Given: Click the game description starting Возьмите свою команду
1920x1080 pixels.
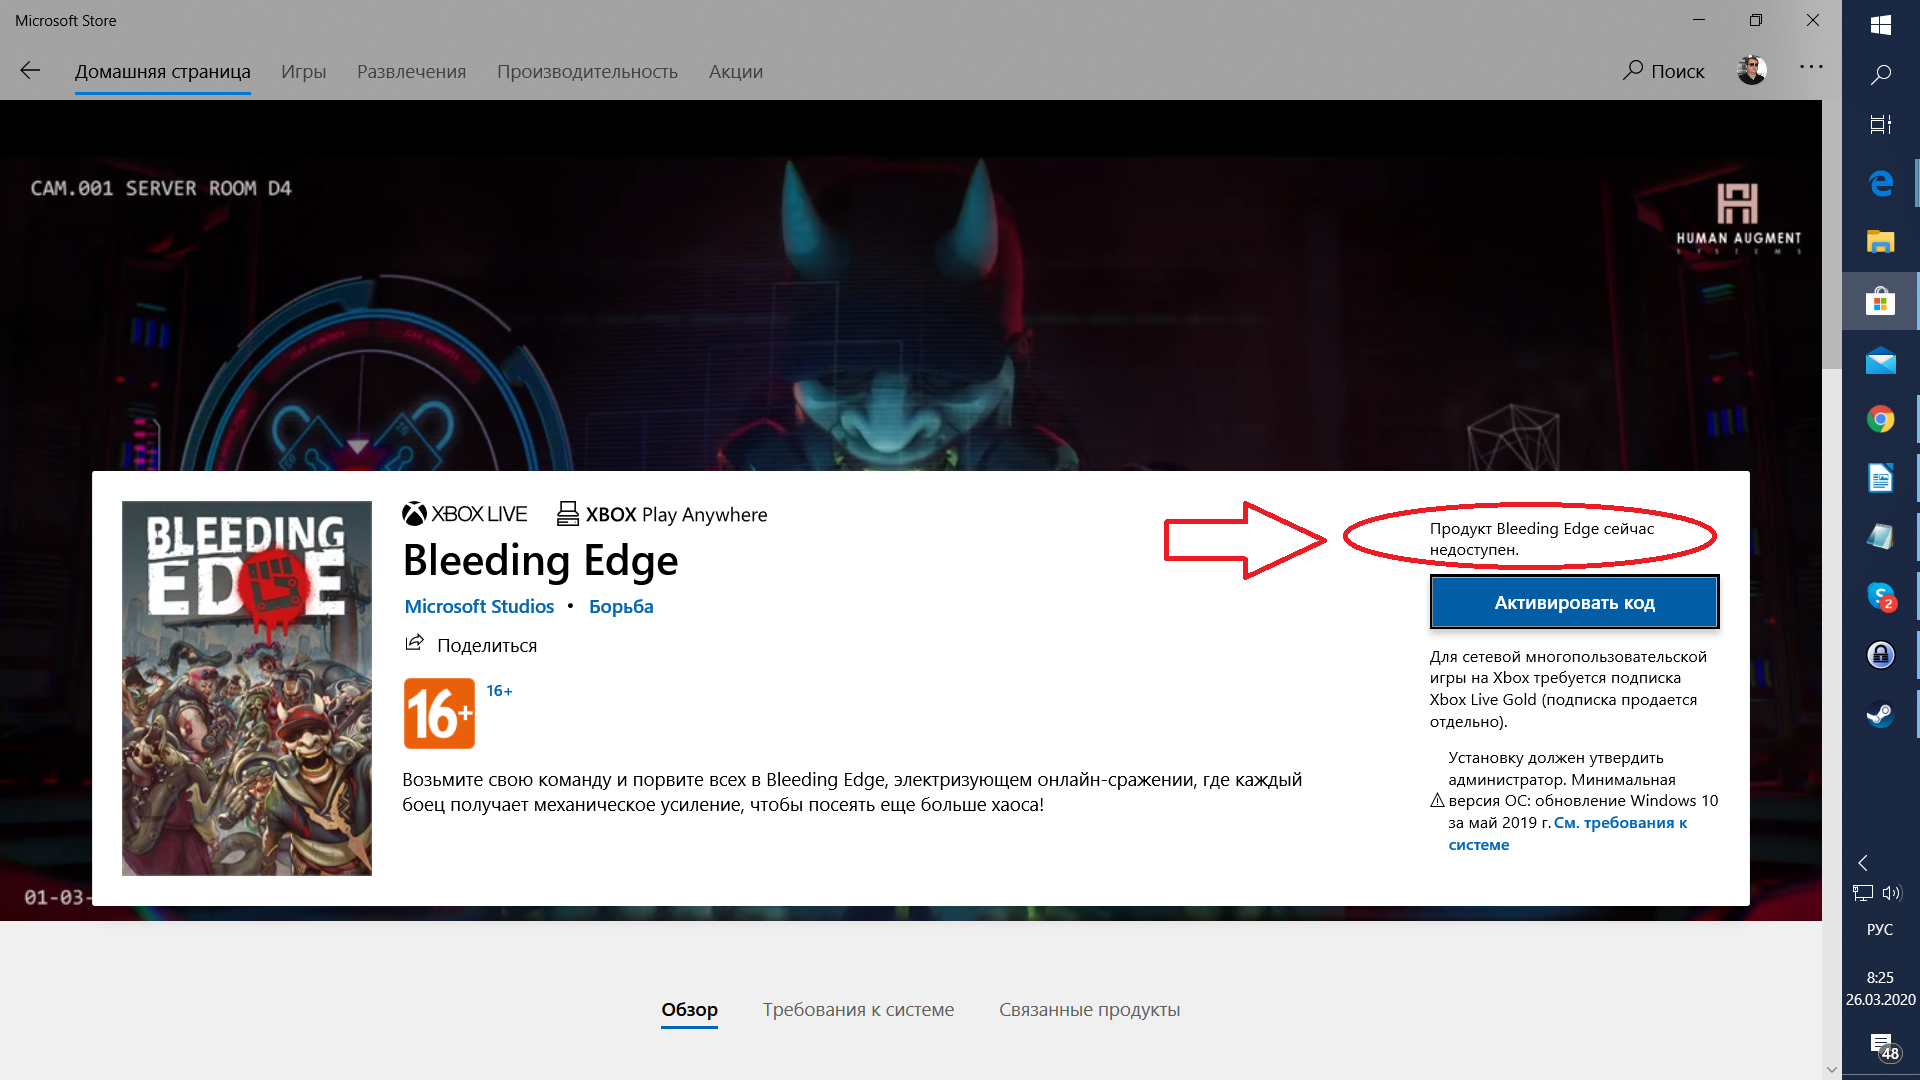Looking at the screenshot, I should pyautogui.click(x=852, y=792).
